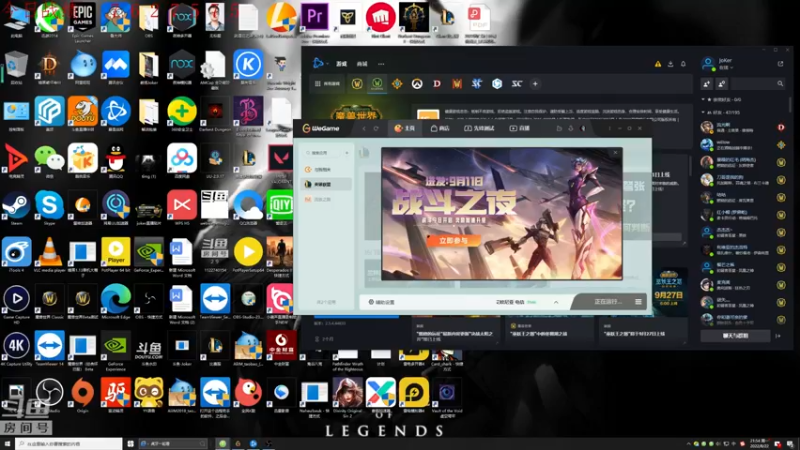The height and width of the screenshot is (450, 800).
Task: Open hamburger menu beside running button
Action: [638, 302]
